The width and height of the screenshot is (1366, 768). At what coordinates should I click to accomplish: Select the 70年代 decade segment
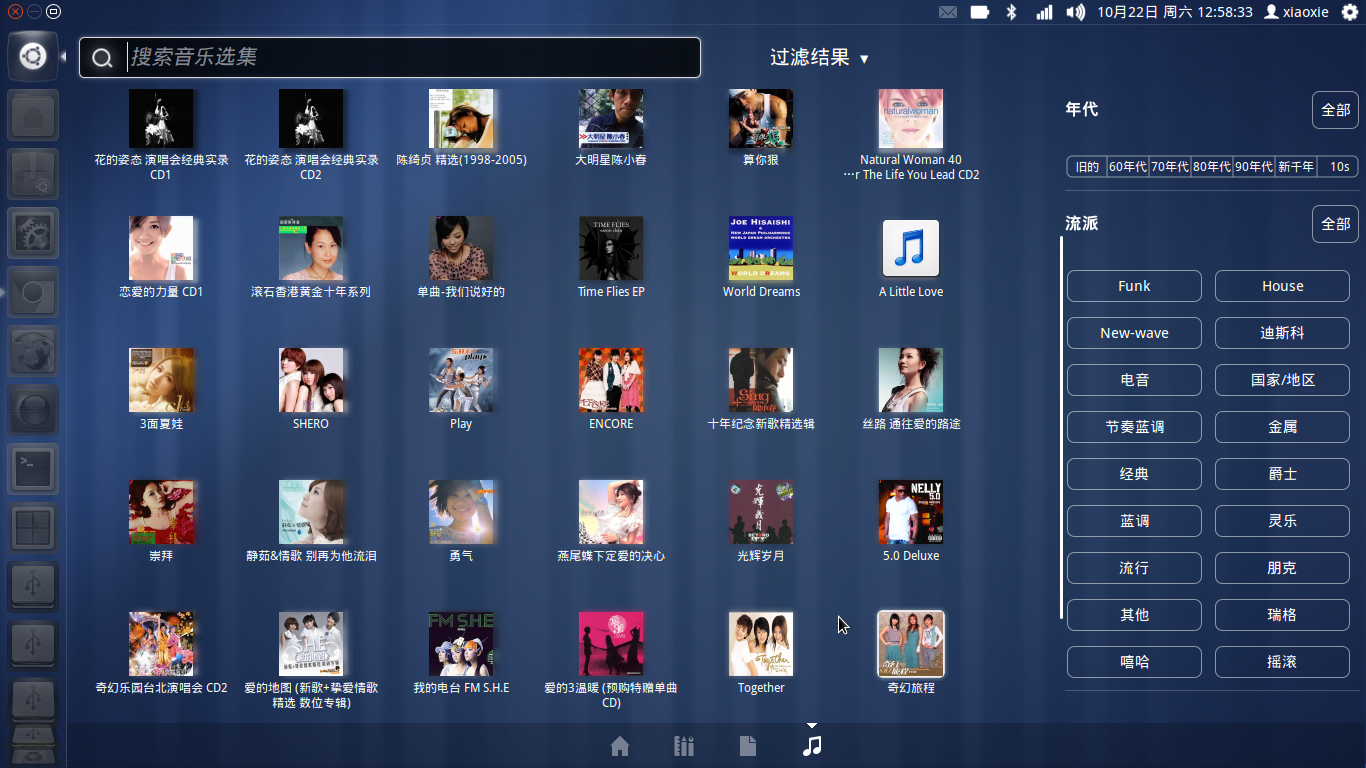[x=1169, y=167]
